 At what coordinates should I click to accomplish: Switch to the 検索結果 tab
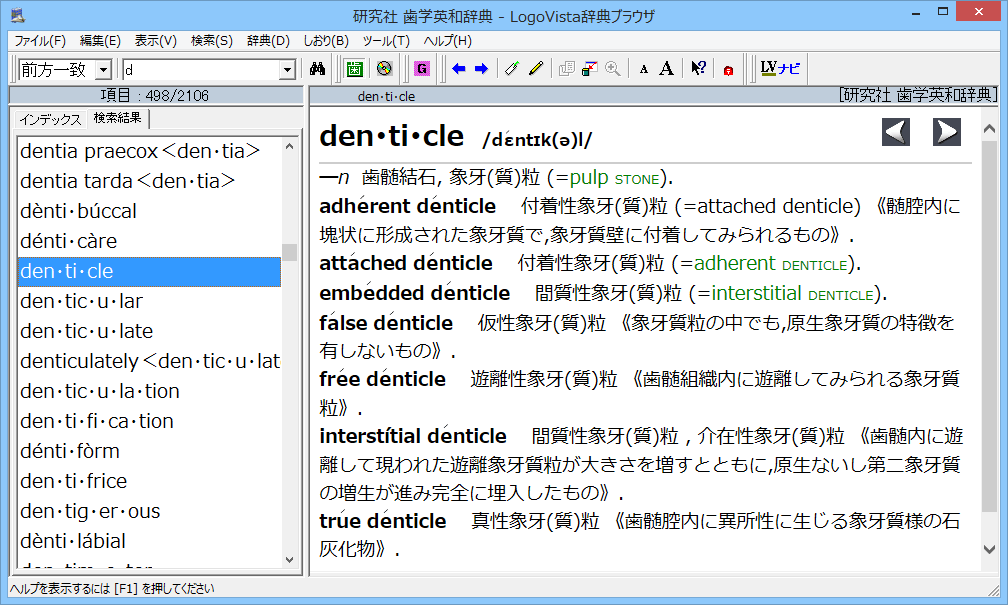118,118
